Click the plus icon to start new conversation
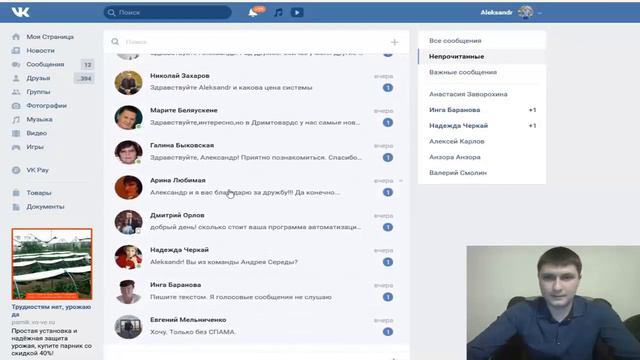Screen dimensions: 640x360 click(394, 42)
